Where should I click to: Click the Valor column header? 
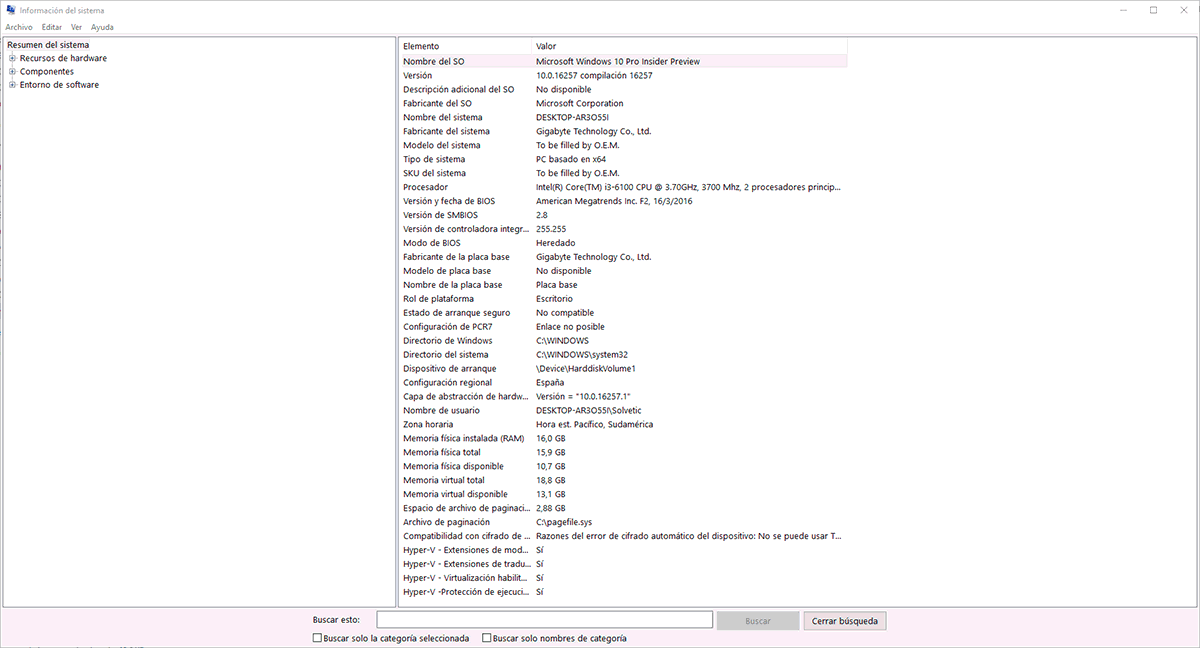tap(690, 46)
